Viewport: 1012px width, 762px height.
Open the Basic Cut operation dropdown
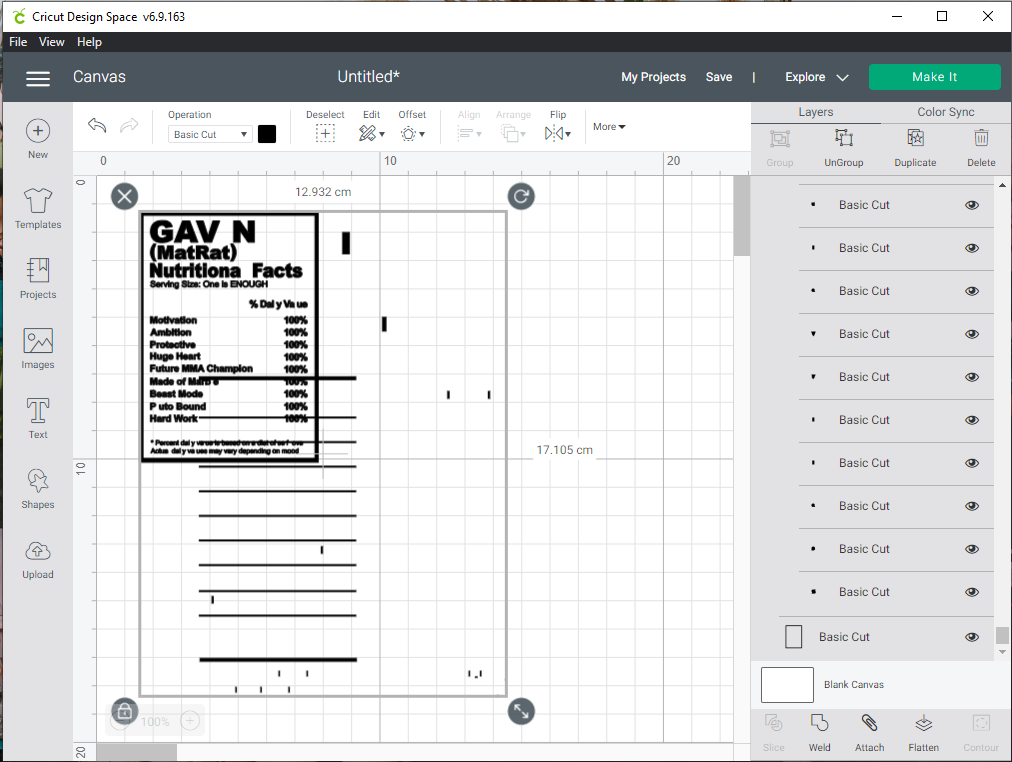click(x=209, y=133)
